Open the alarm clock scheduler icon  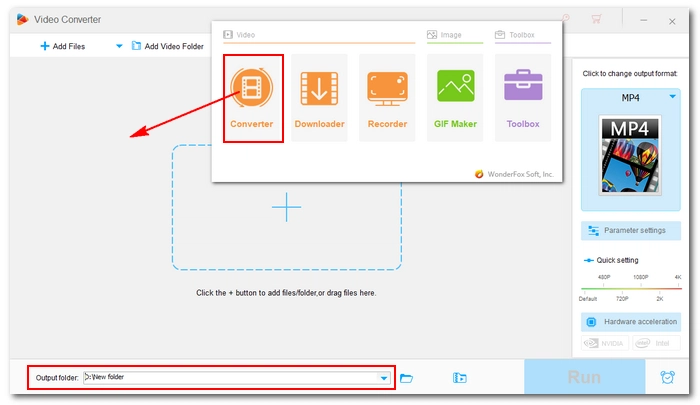(667, 377)
